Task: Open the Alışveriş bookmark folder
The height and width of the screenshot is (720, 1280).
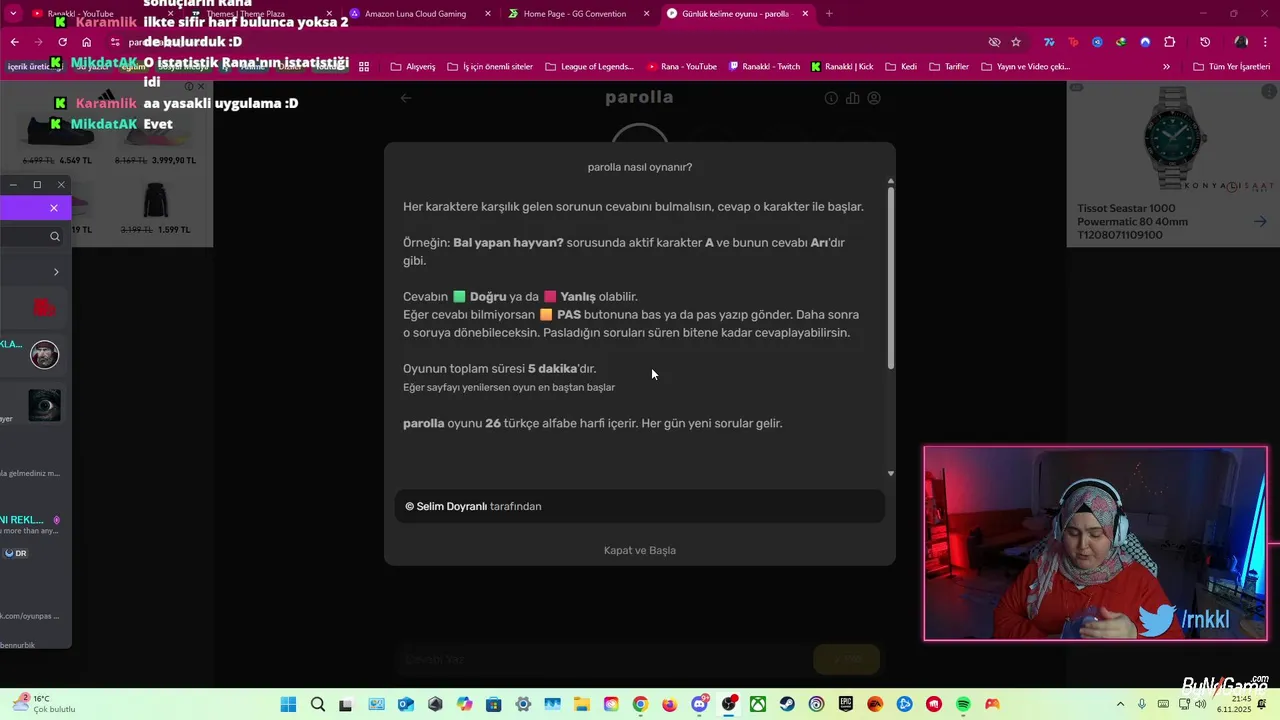Action: (413, 67)
